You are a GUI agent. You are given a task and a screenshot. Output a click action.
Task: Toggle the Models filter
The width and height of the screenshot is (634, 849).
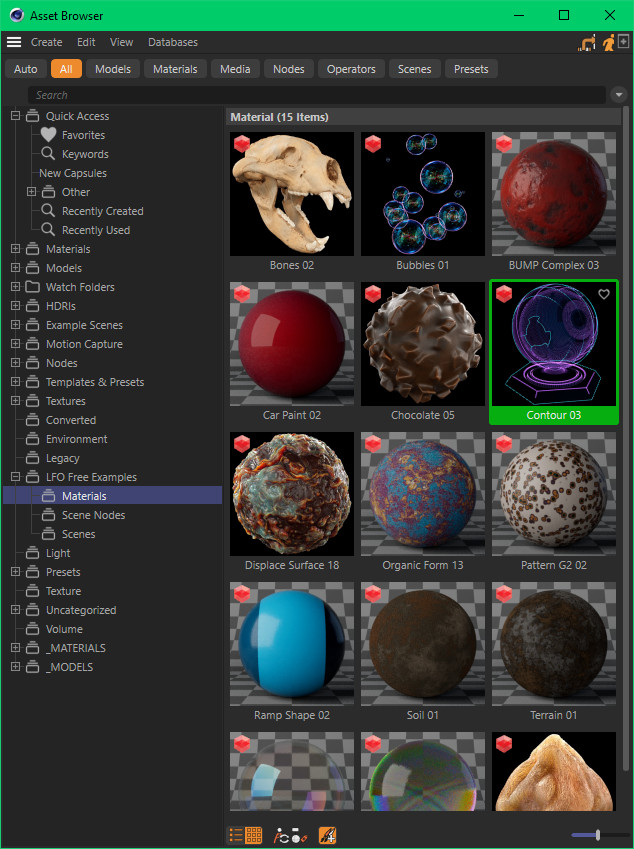113,69
